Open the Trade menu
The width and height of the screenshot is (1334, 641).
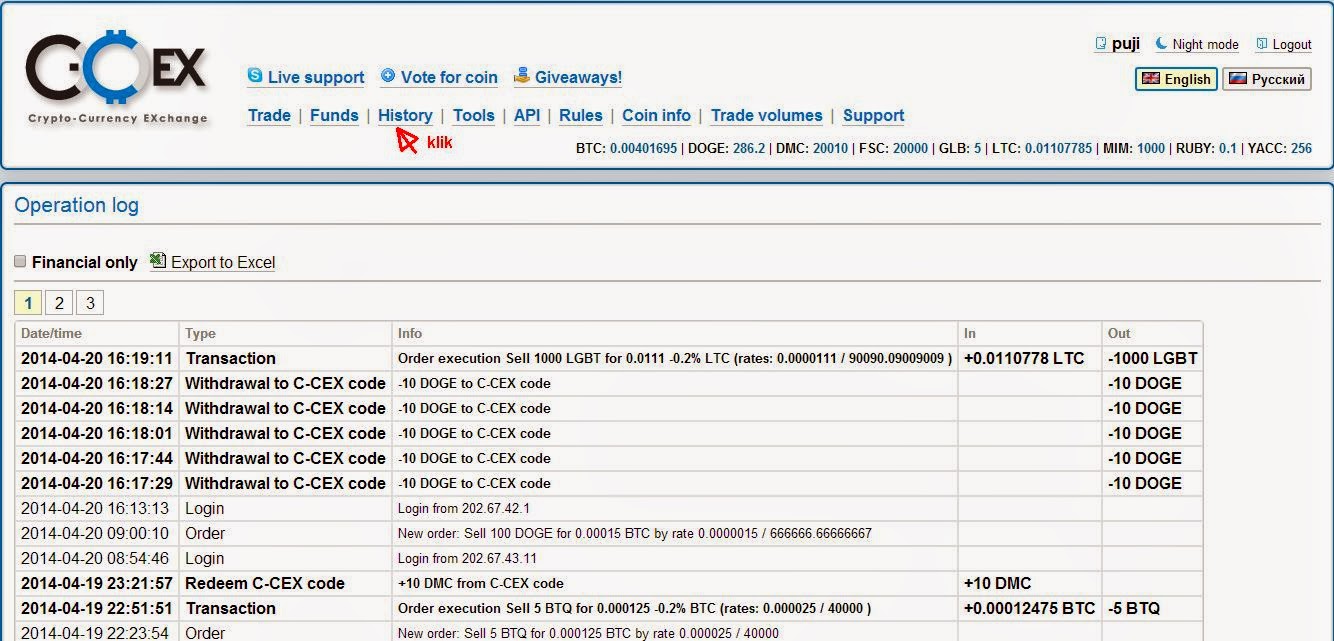point(269,115)
